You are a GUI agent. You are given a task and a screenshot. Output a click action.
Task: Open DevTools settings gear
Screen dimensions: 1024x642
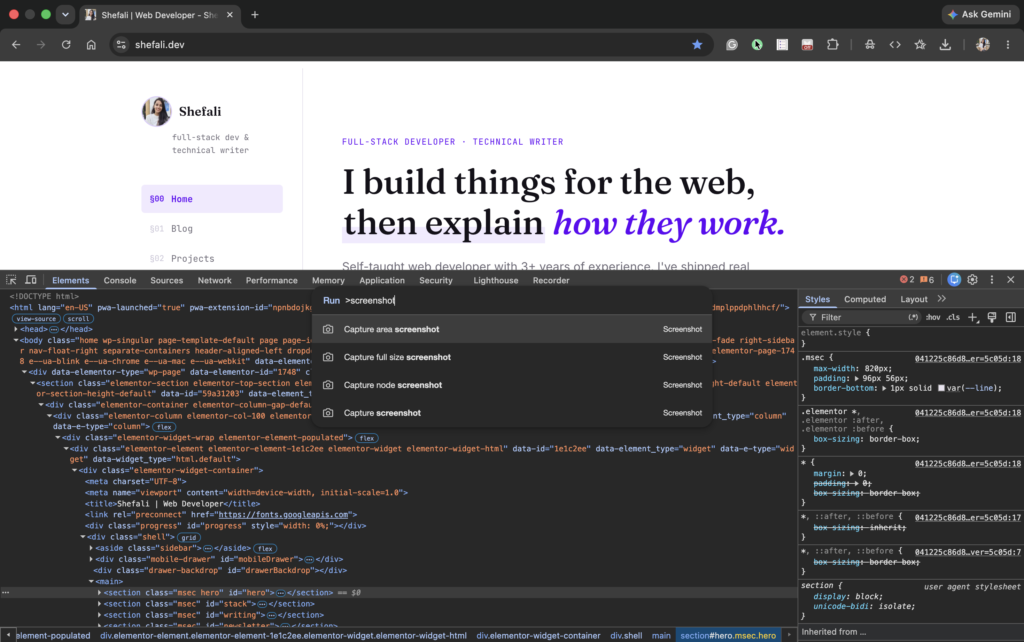click(x=972, y=280)
